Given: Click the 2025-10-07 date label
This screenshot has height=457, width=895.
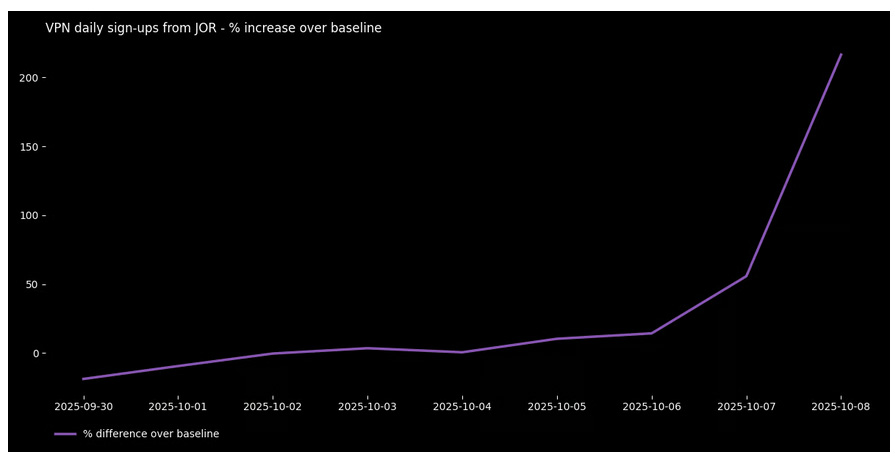Looking at the screenshot, I should 746,407.
